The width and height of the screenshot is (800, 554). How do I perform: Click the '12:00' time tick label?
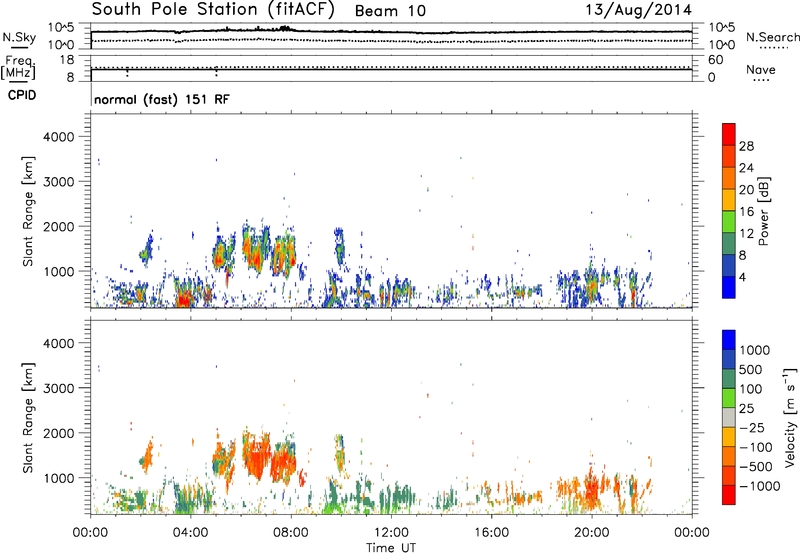click(x=391, y=533)
